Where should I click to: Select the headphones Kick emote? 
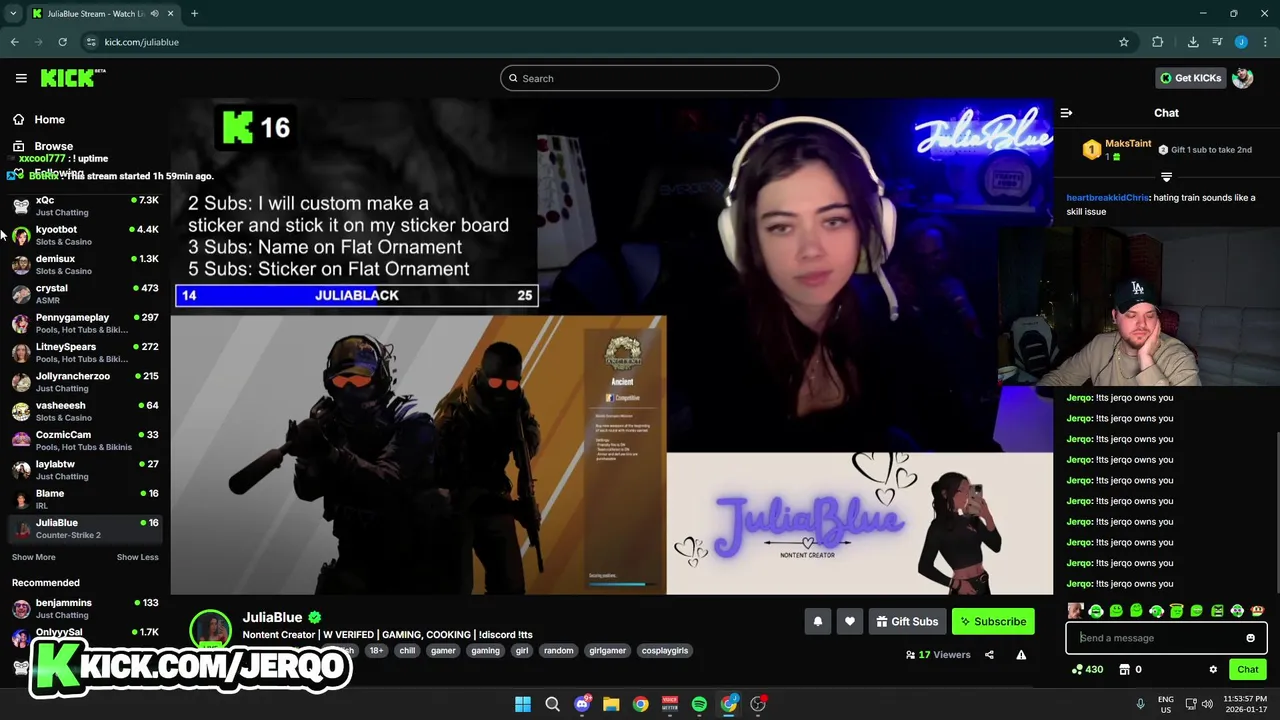tap(1096, 611)
